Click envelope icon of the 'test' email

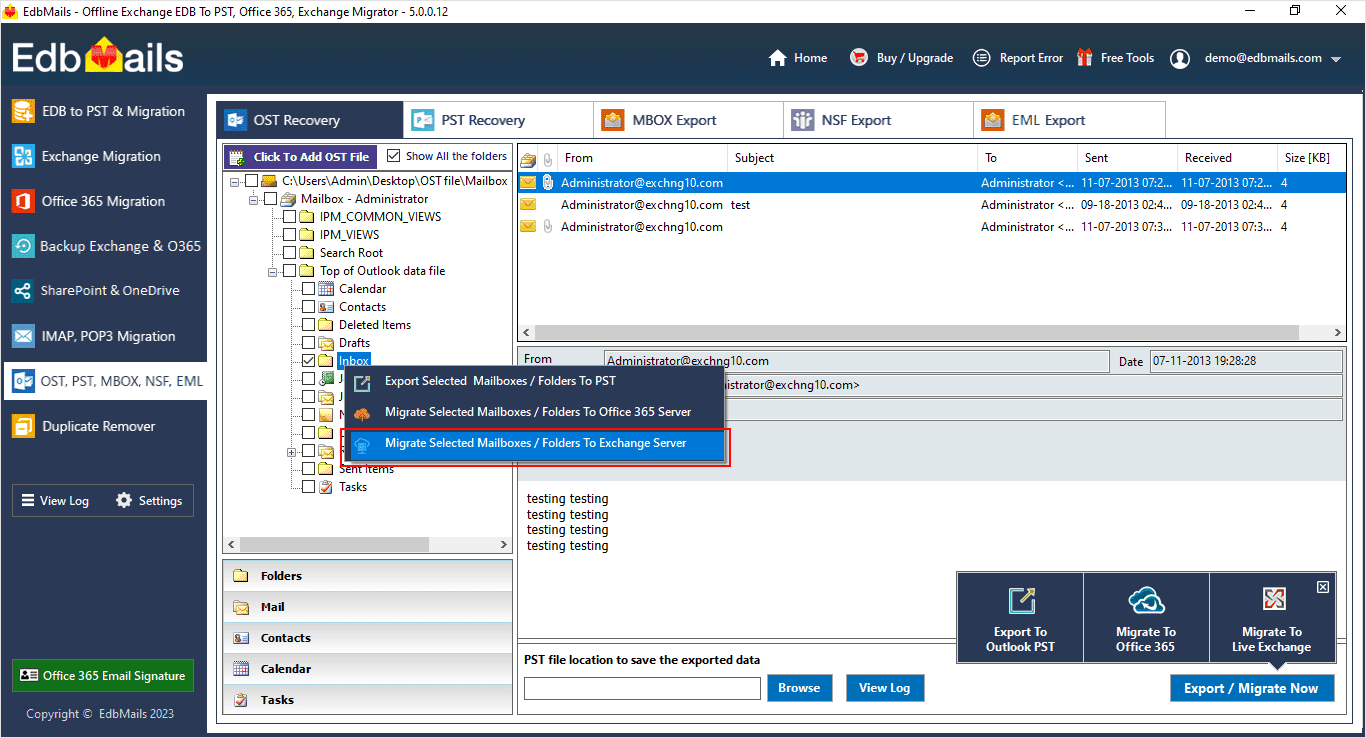point(528,205)
